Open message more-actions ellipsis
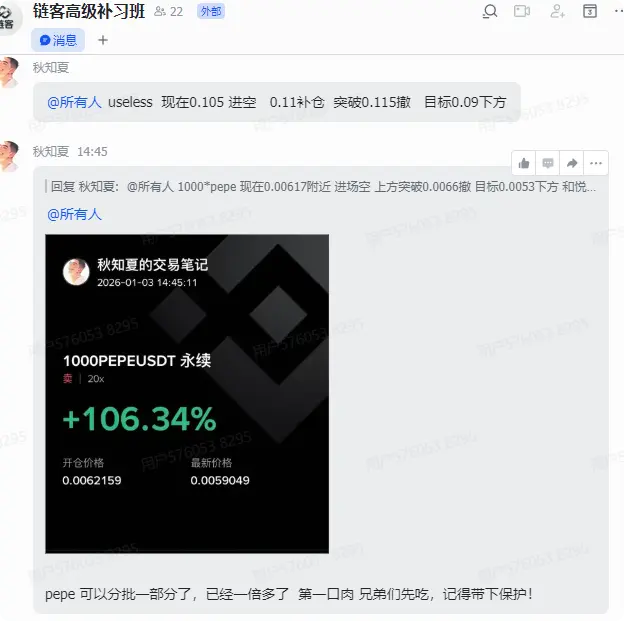 [x=596, y=163]
